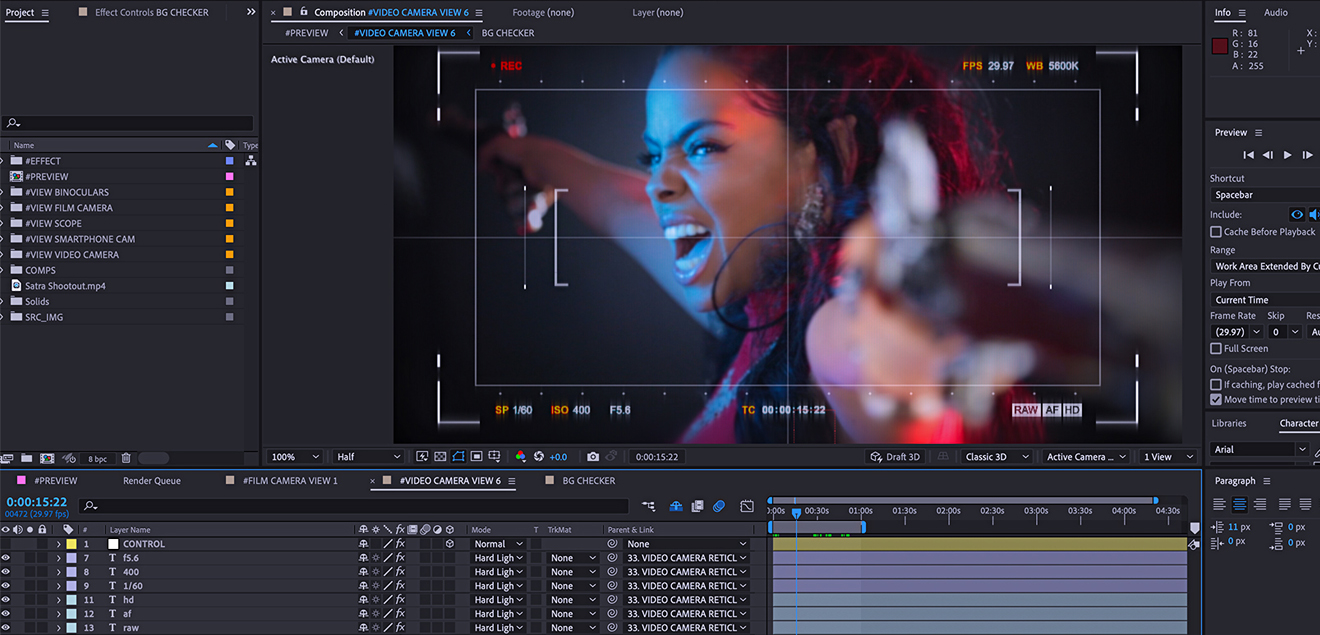Click the dark red color sample in Info panel

(x=1220, y=46)
